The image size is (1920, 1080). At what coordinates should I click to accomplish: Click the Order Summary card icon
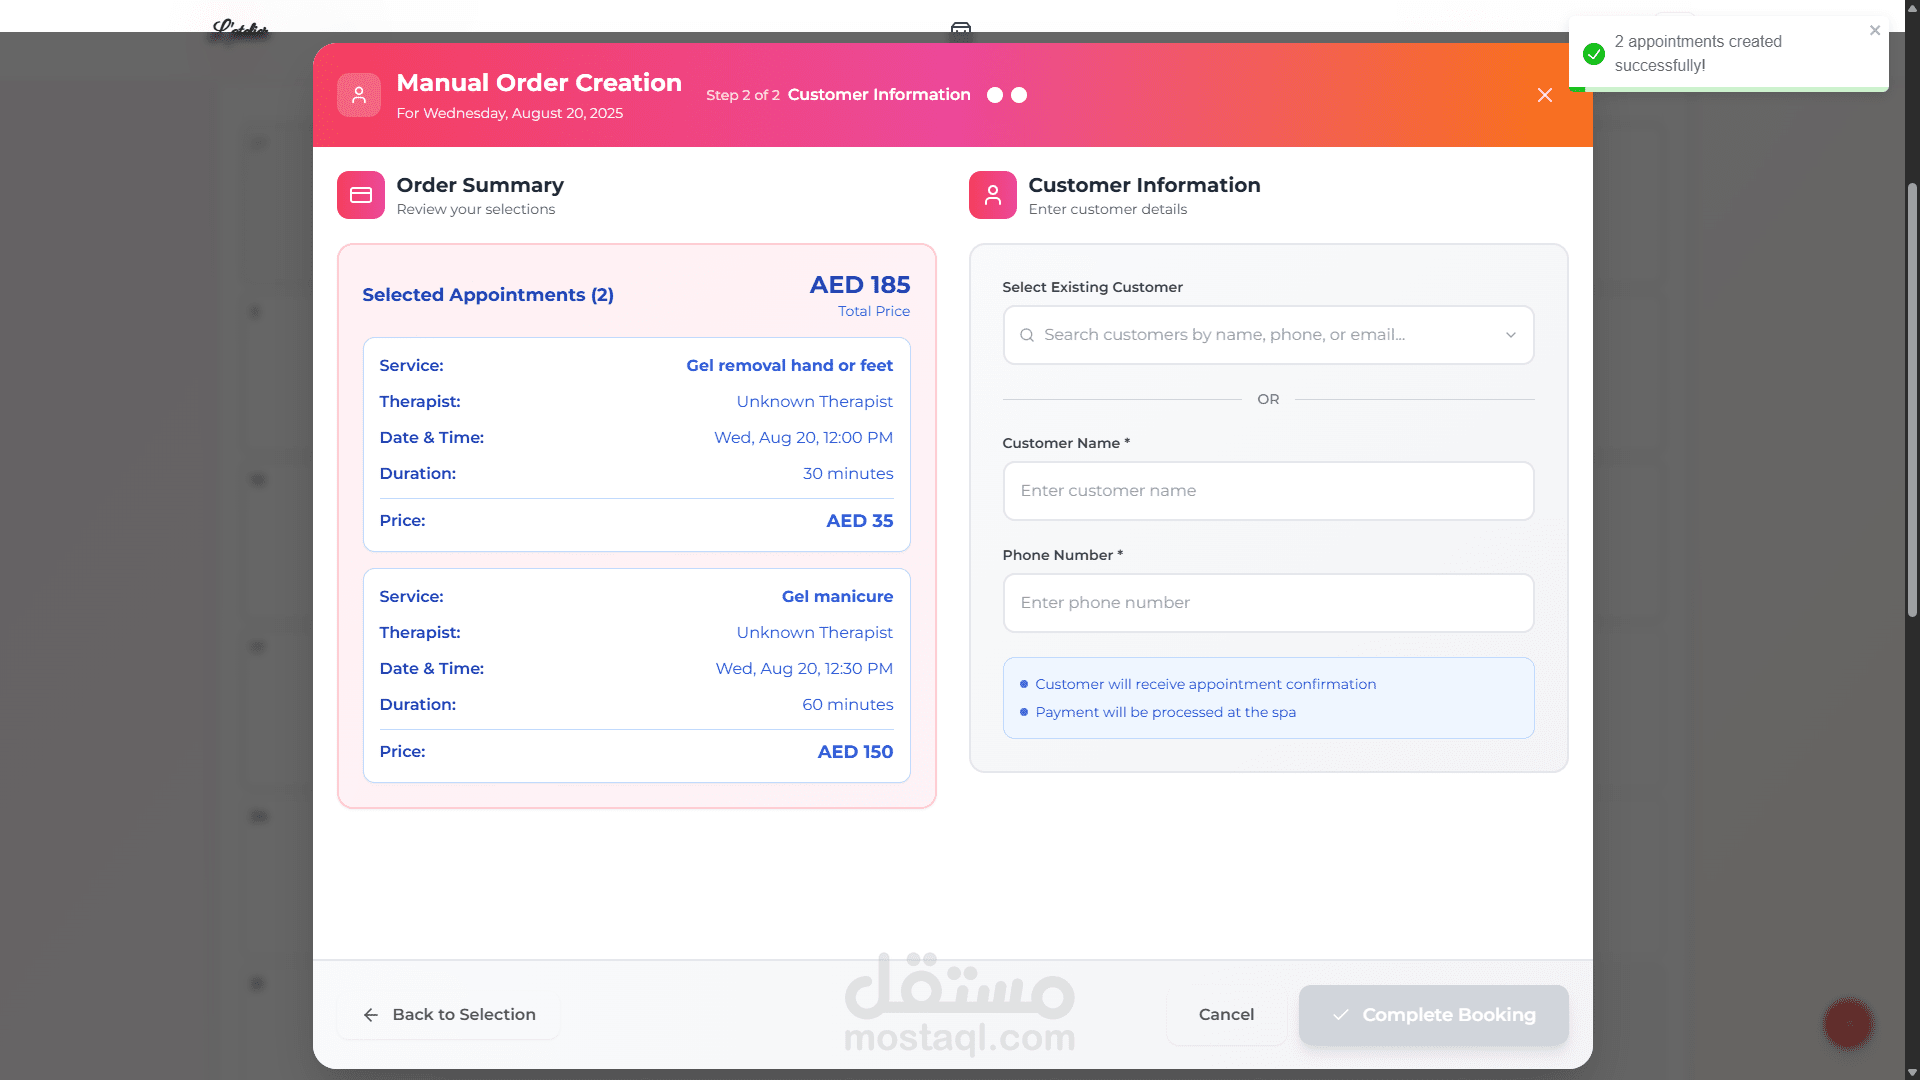click(360, 195)
